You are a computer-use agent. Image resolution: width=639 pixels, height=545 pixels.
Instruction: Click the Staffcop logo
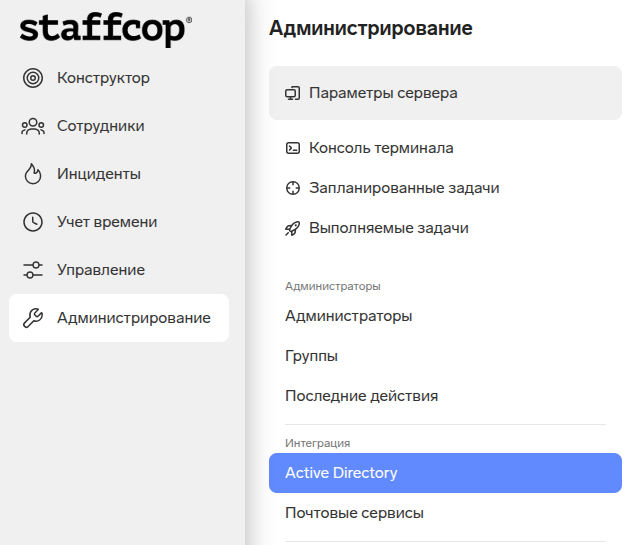click(x=105, y=28)
